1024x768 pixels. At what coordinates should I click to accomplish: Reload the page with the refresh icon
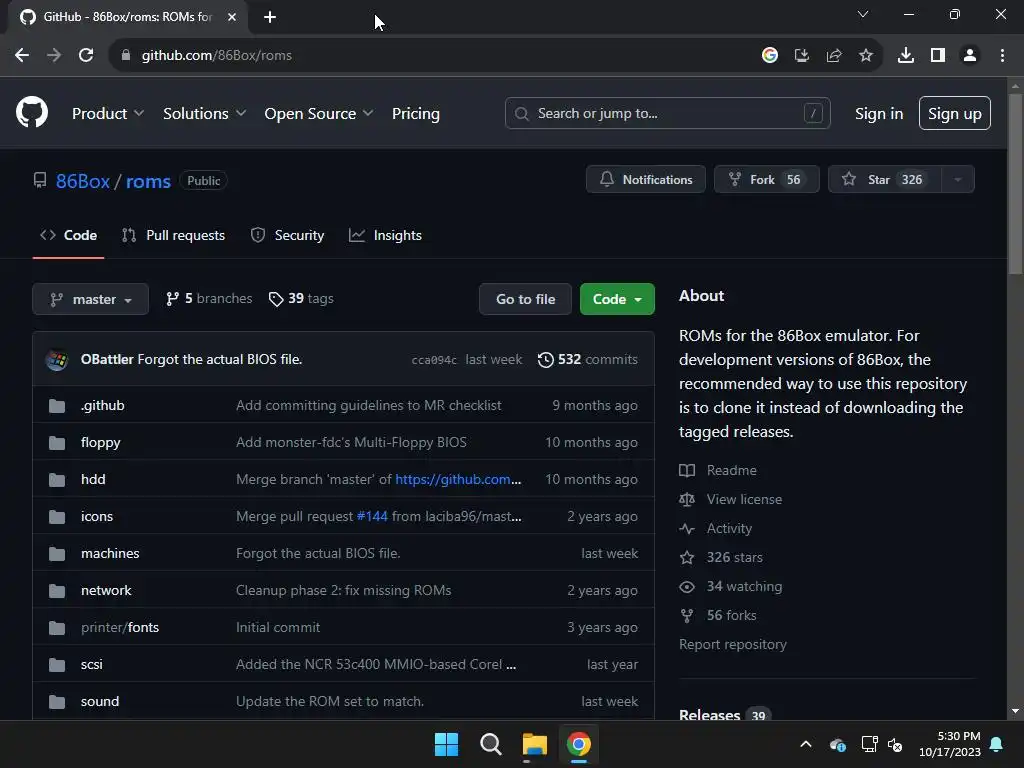86,56
